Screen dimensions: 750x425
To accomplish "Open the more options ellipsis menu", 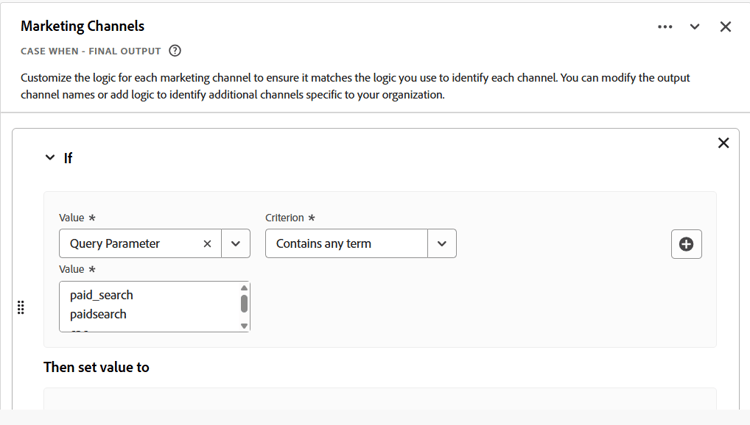I will (665, 27).
